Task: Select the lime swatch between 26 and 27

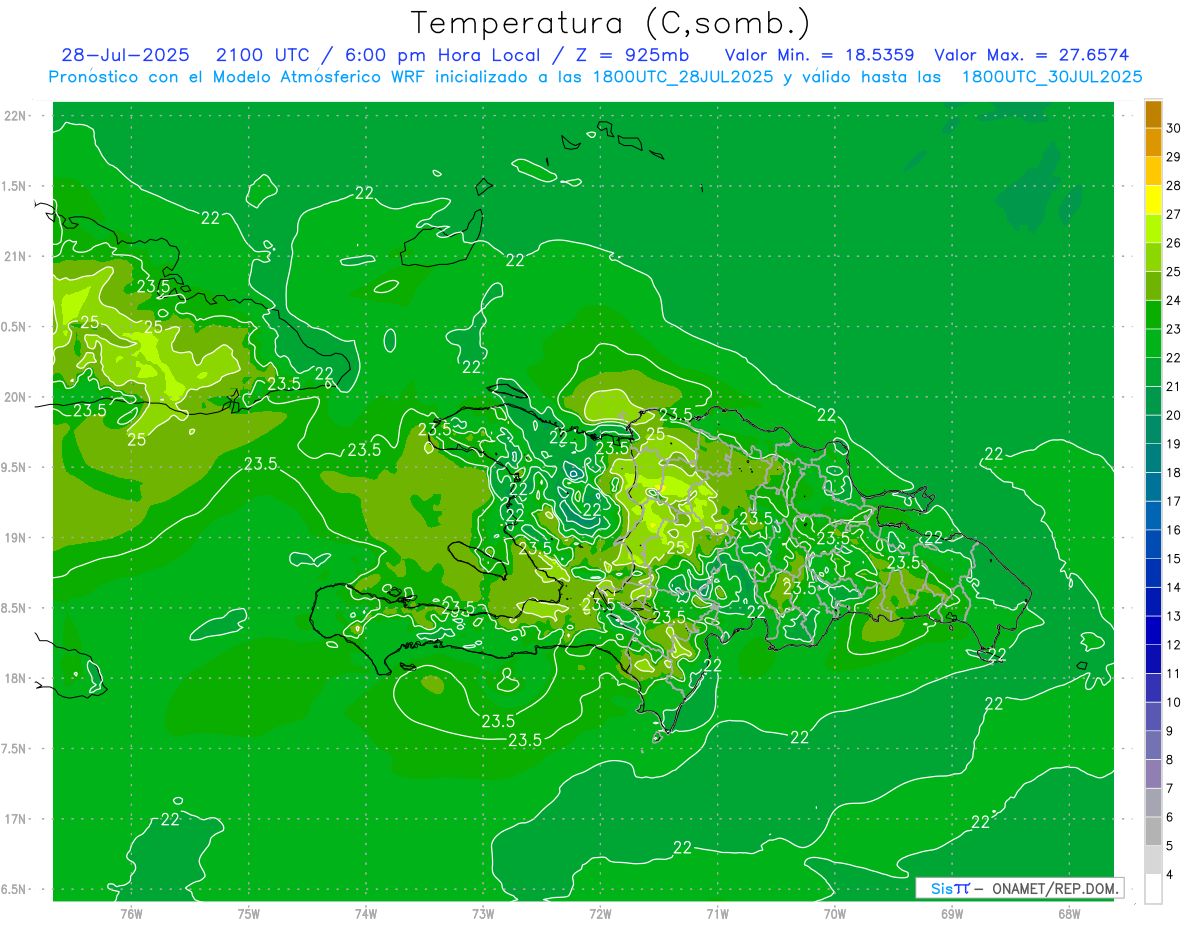Action: pos(1153,229)
